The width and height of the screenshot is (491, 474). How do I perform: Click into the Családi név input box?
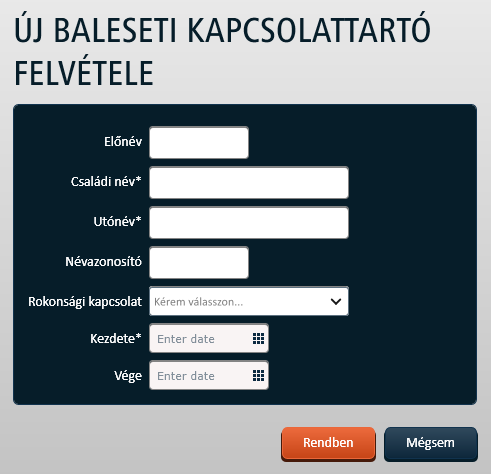pos(249,183)
